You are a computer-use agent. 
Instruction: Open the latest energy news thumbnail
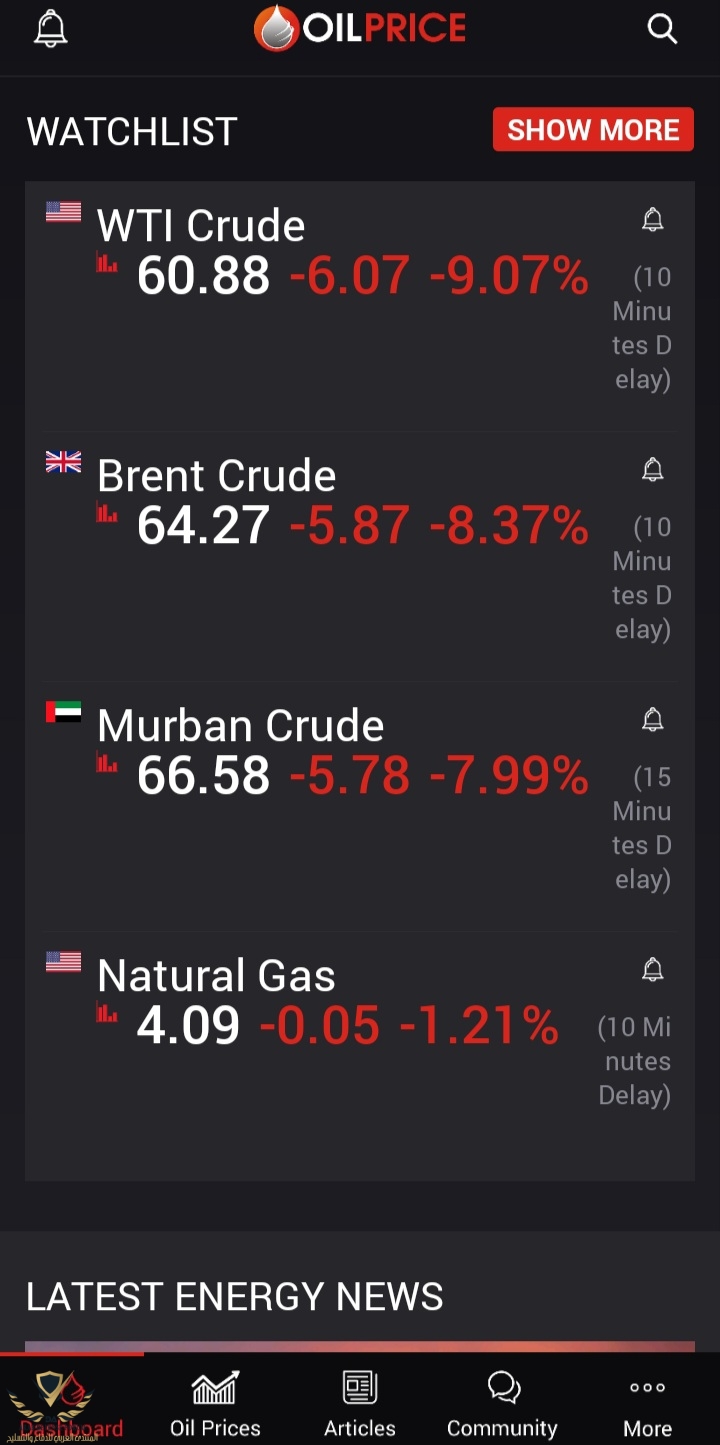click(x=360, y=1346)
